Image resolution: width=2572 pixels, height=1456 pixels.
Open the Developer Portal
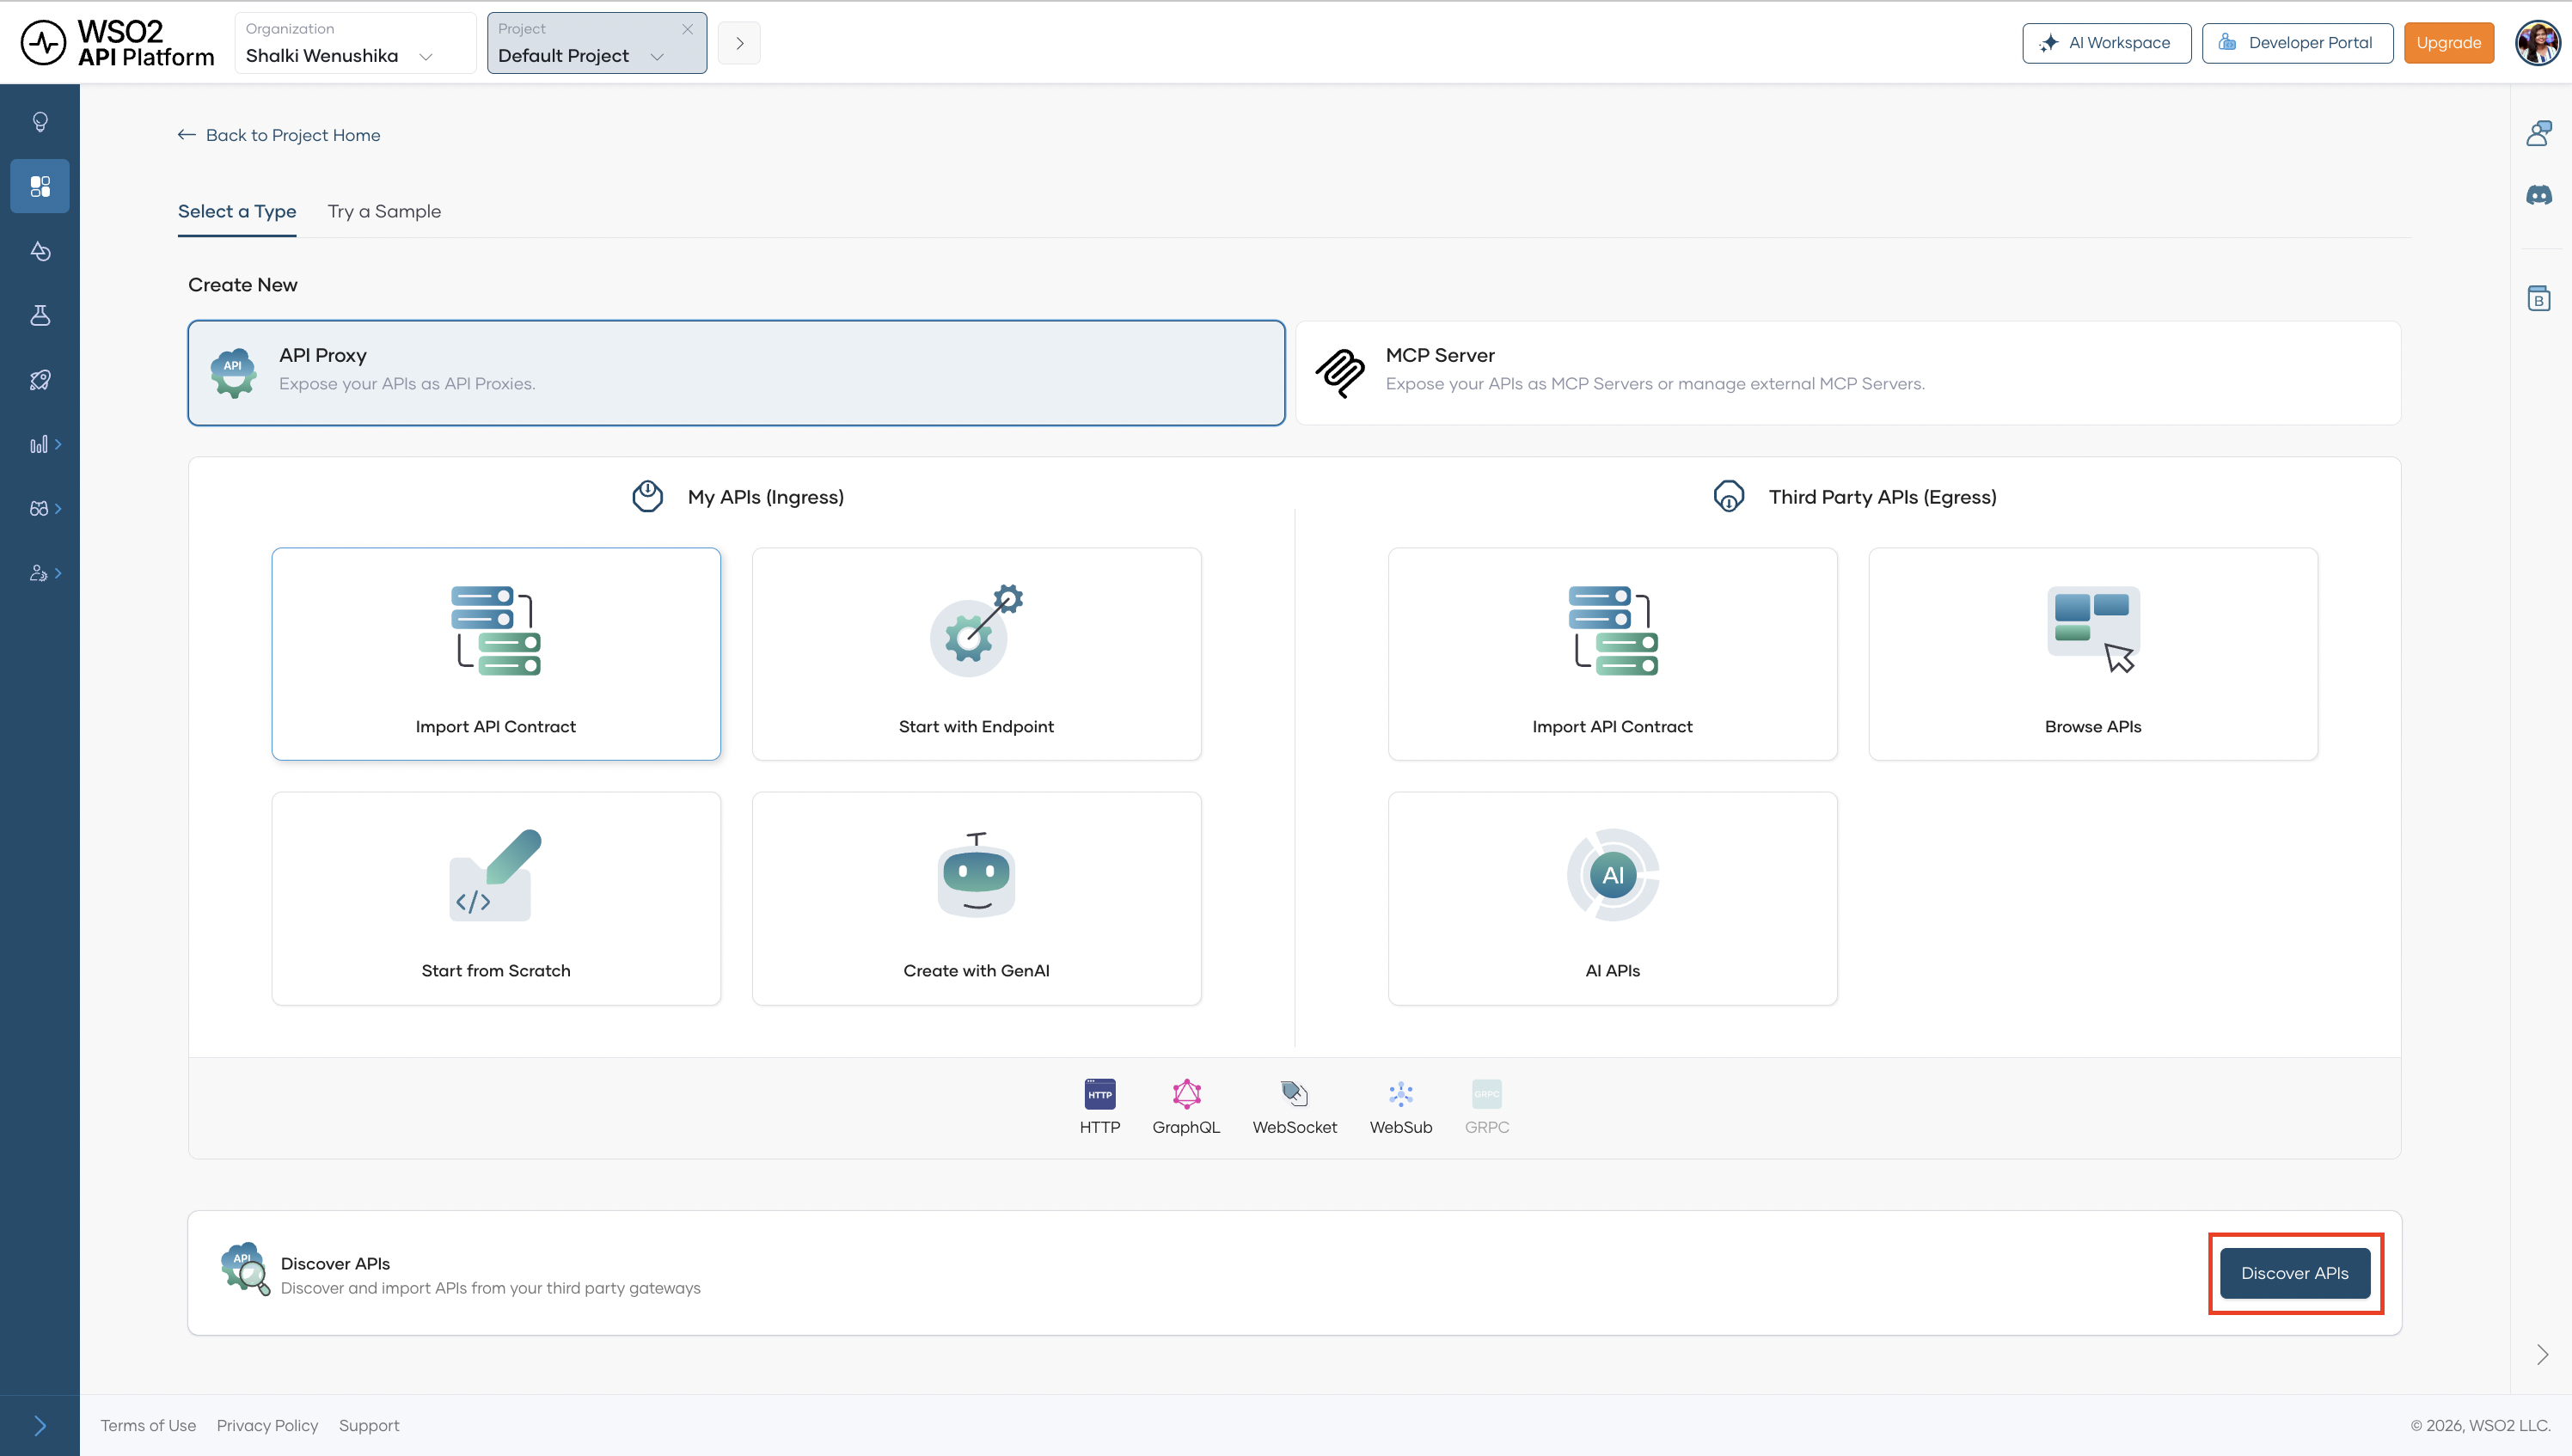pyautogui.click(x=2297, y=43)
